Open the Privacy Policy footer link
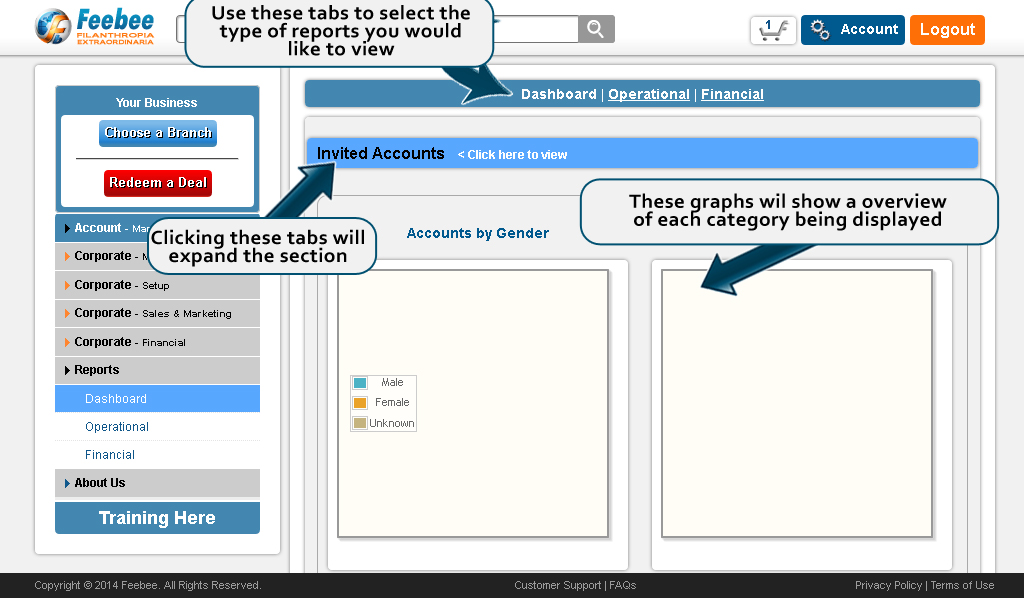The image size is (1024, 598). tap(888, 586)
